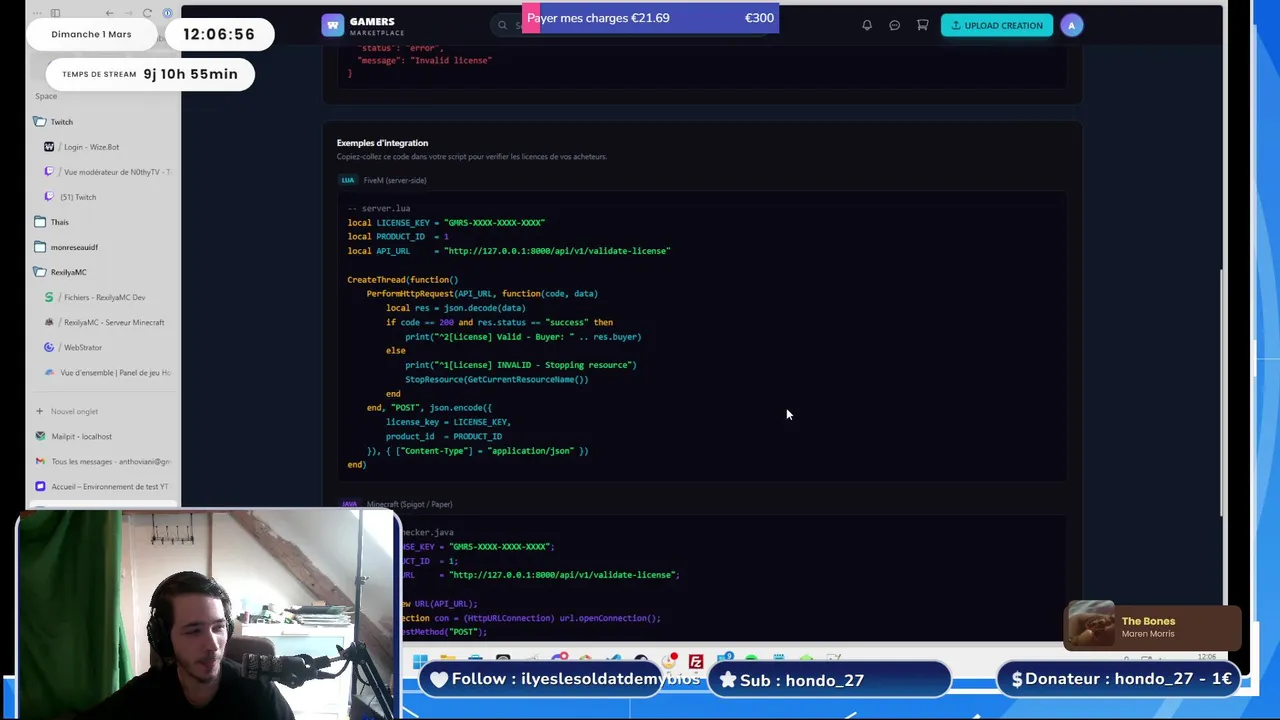Click the browser back arrow
The image size is (1280, 720).
(109, 13)
